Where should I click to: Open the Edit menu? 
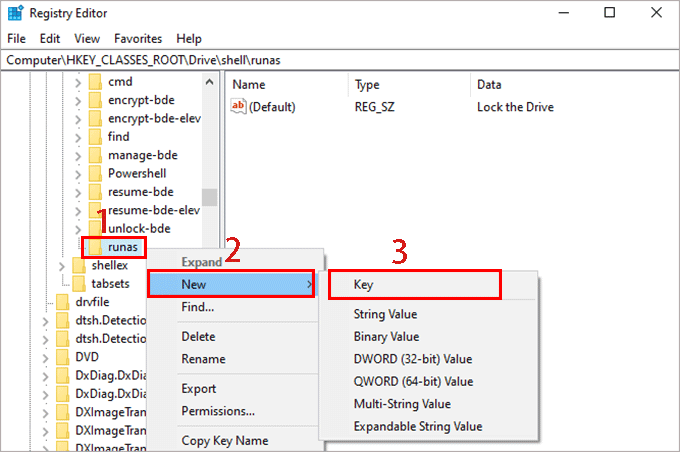pos(50,39)
